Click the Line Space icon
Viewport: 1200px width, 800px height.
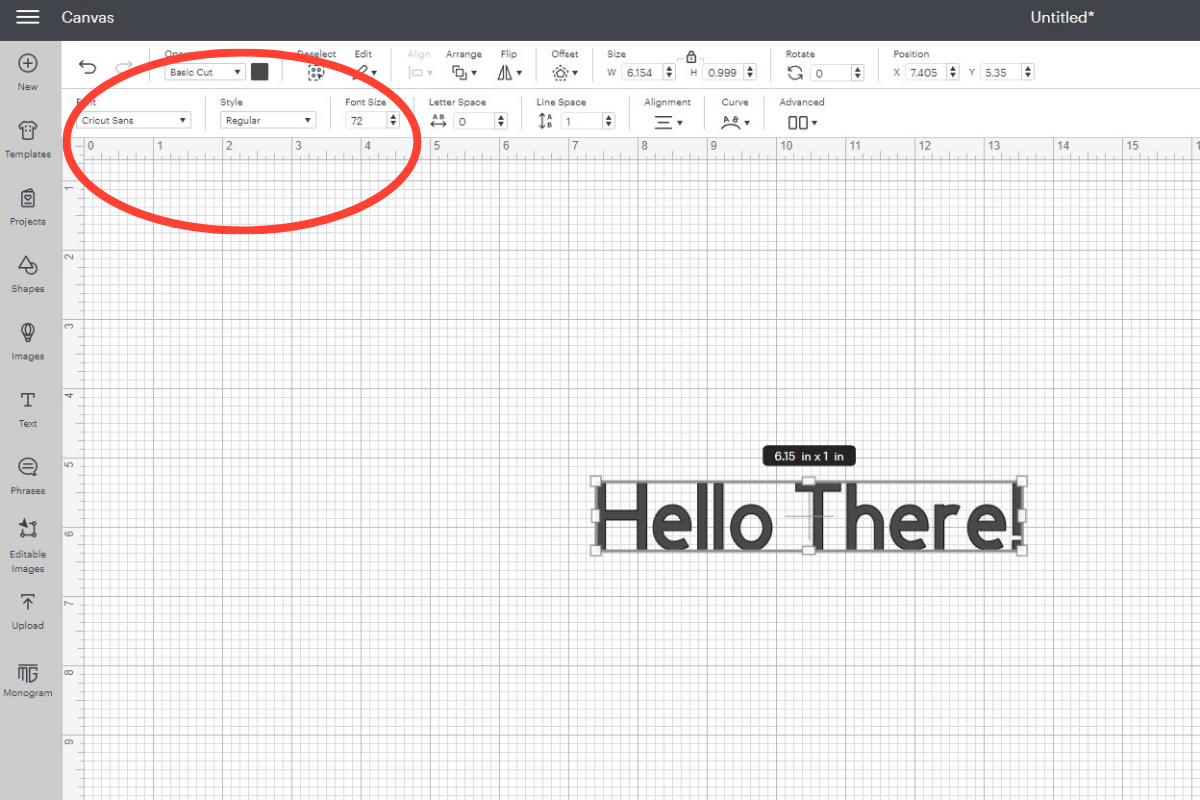[x=545, y=120]
